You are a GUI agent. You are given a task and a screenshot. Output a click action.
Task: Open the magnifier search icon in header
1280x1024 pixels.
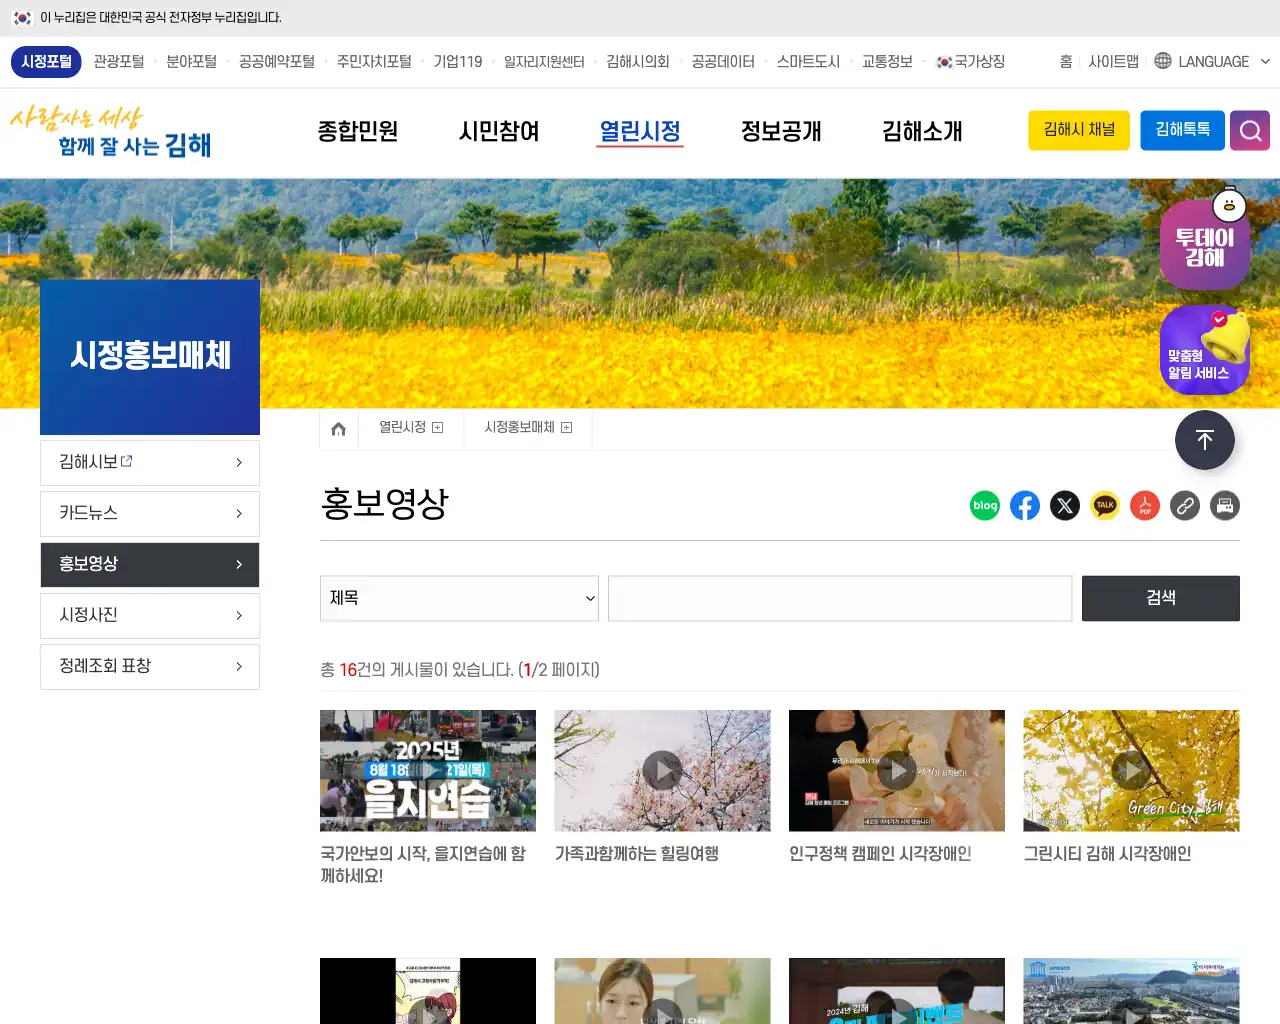point(1250,131)
